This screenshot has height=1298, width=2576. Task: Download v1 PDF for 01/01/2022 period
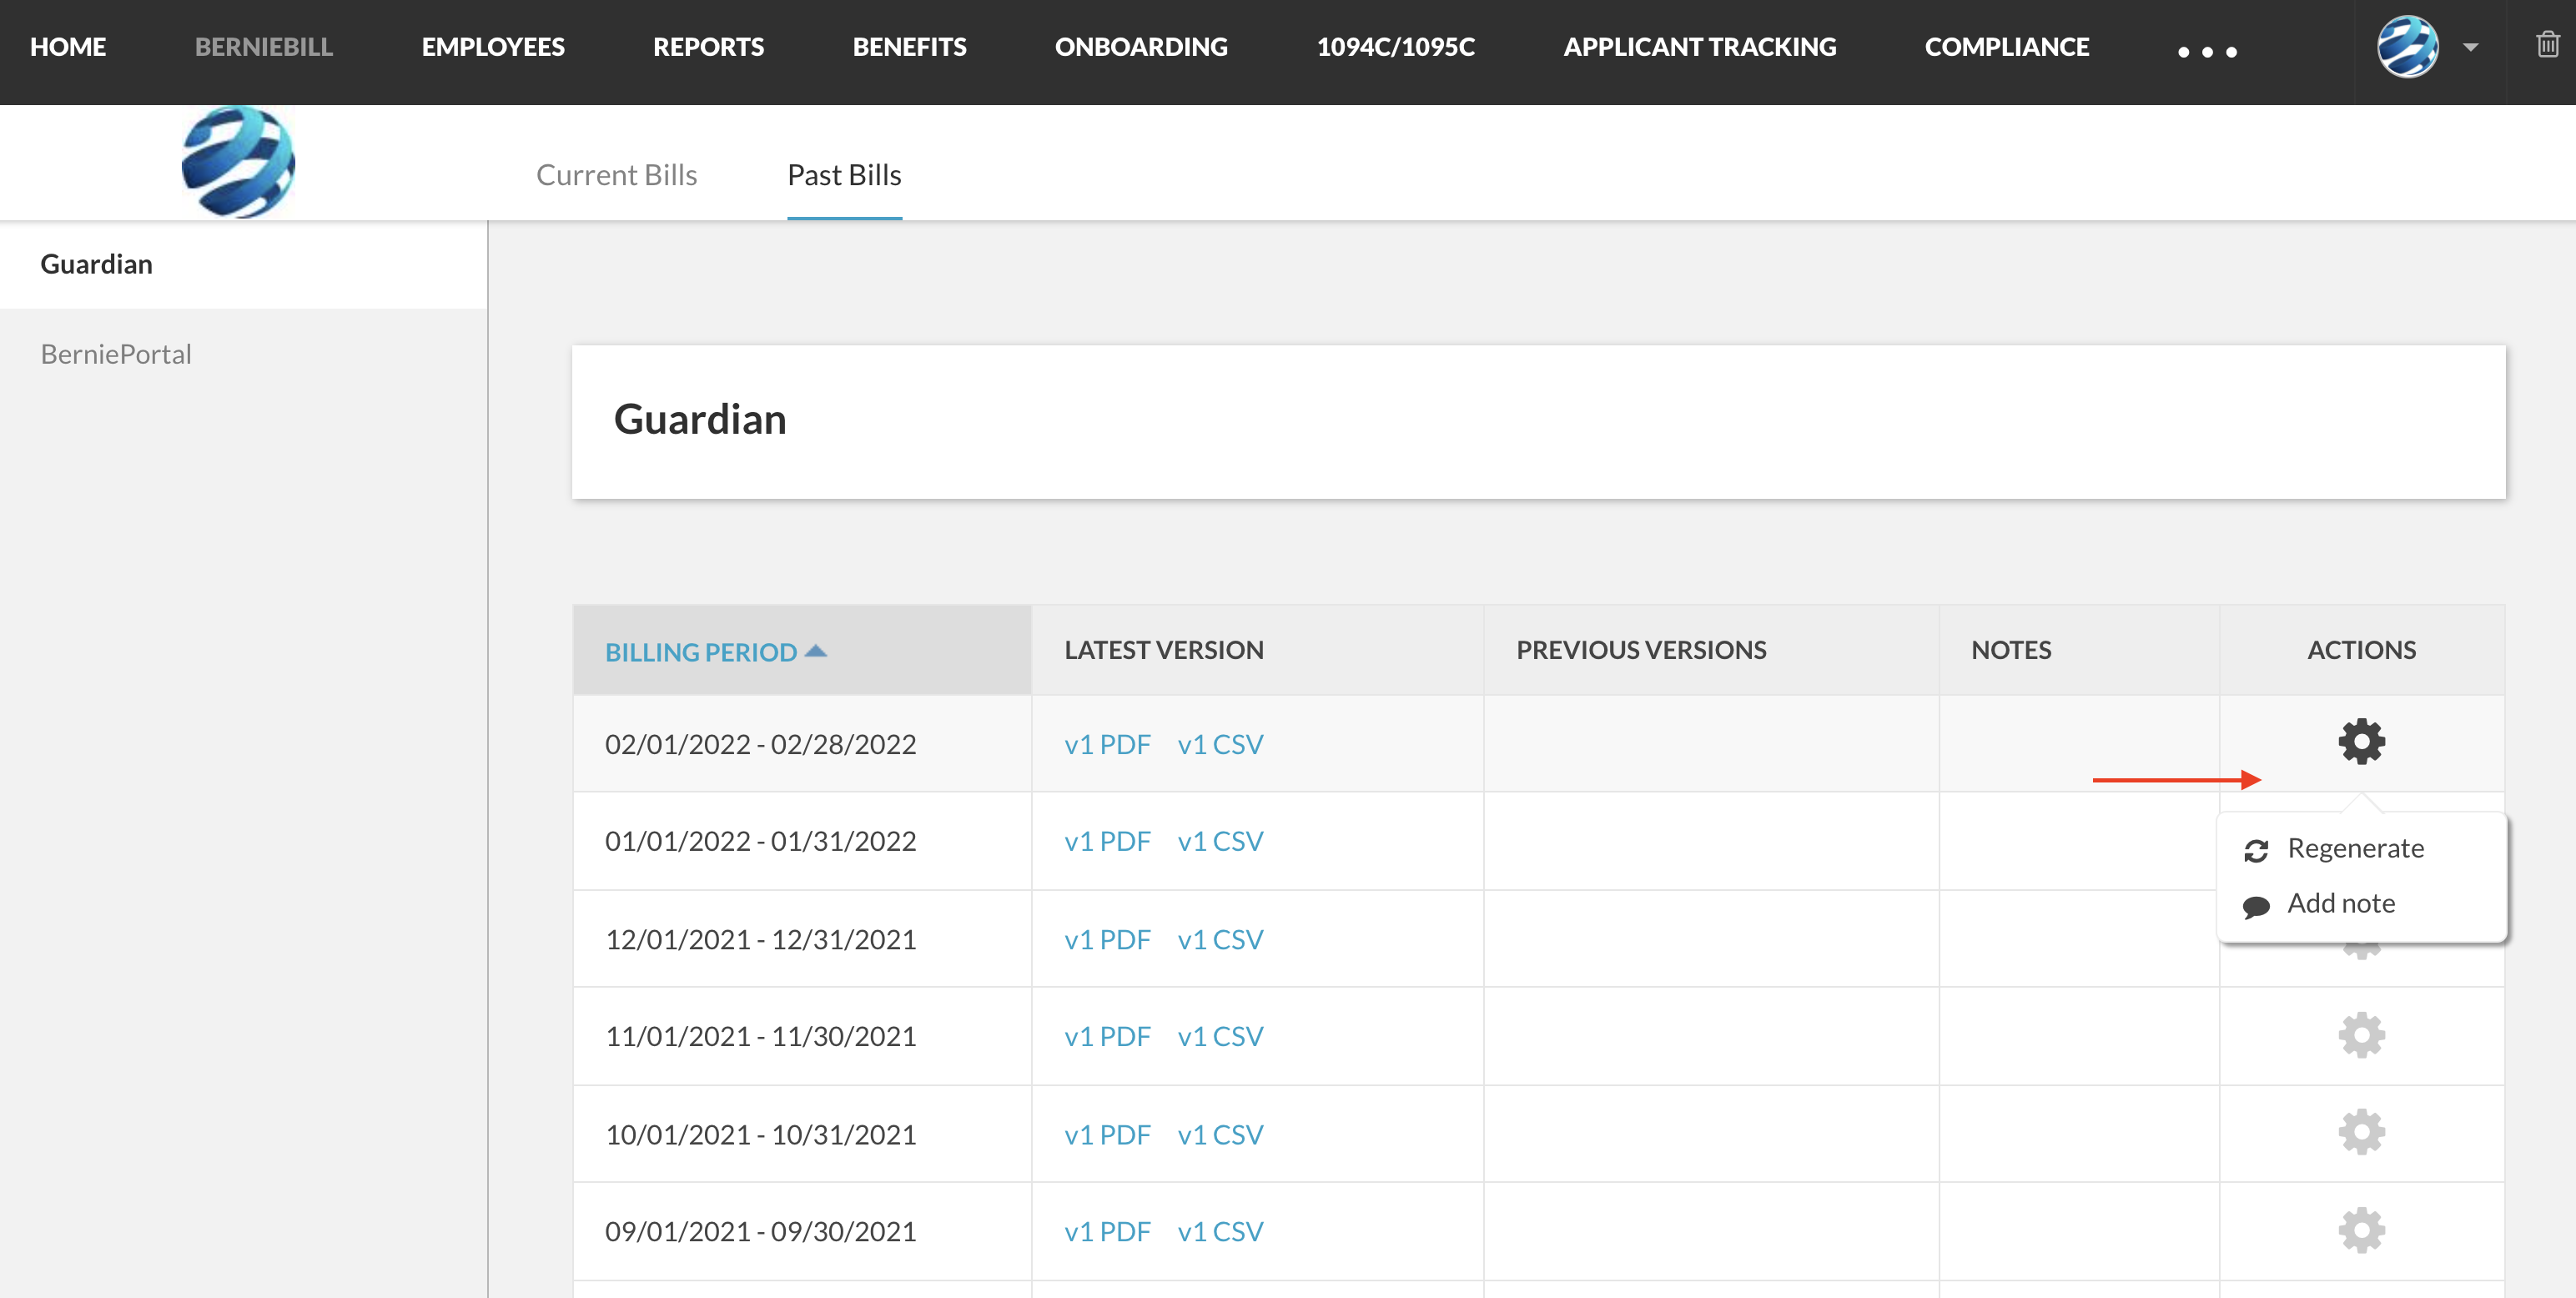pos(1107,842)
